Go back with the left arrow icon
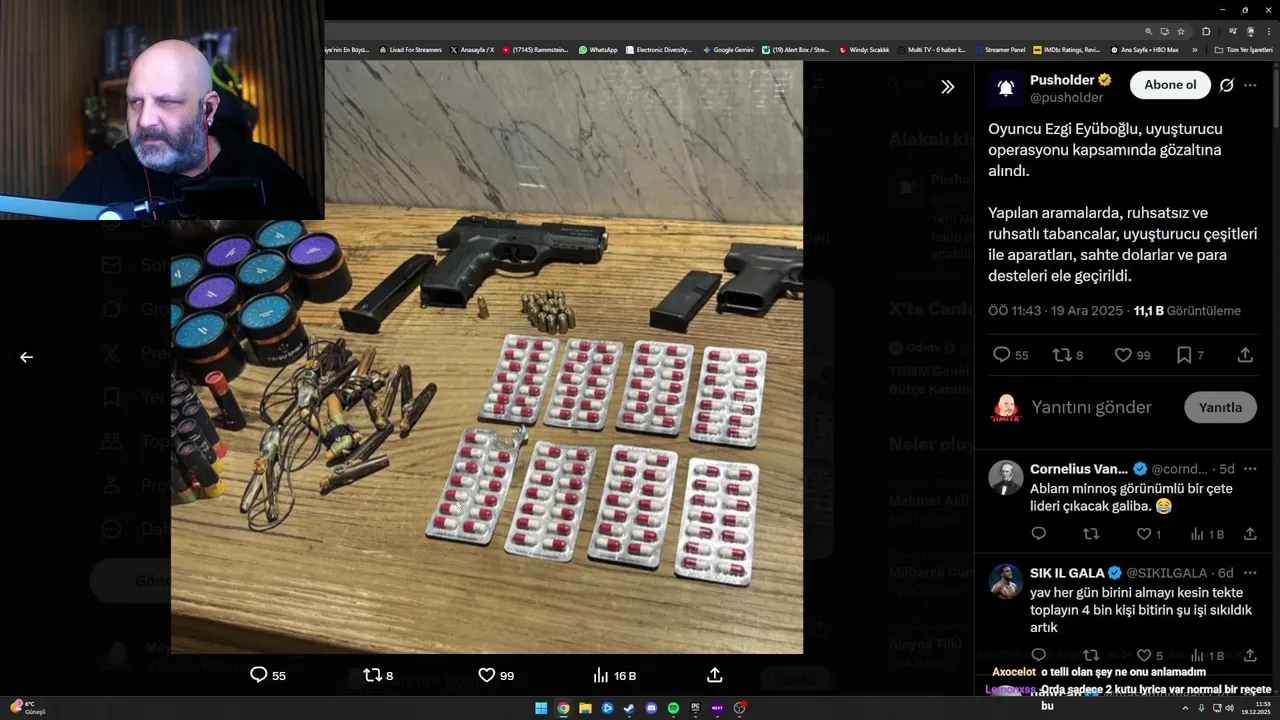Viewport: 1280px width, 720px height. (27, 357)
